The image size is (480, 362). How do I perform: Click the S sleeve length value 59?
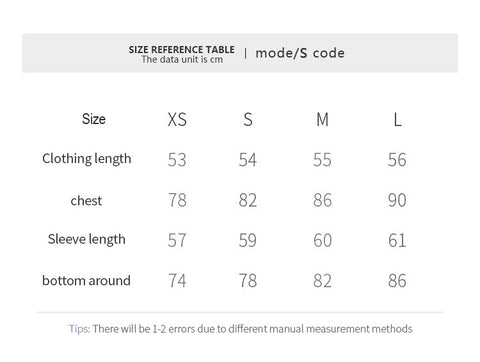[x=248, y=240]
